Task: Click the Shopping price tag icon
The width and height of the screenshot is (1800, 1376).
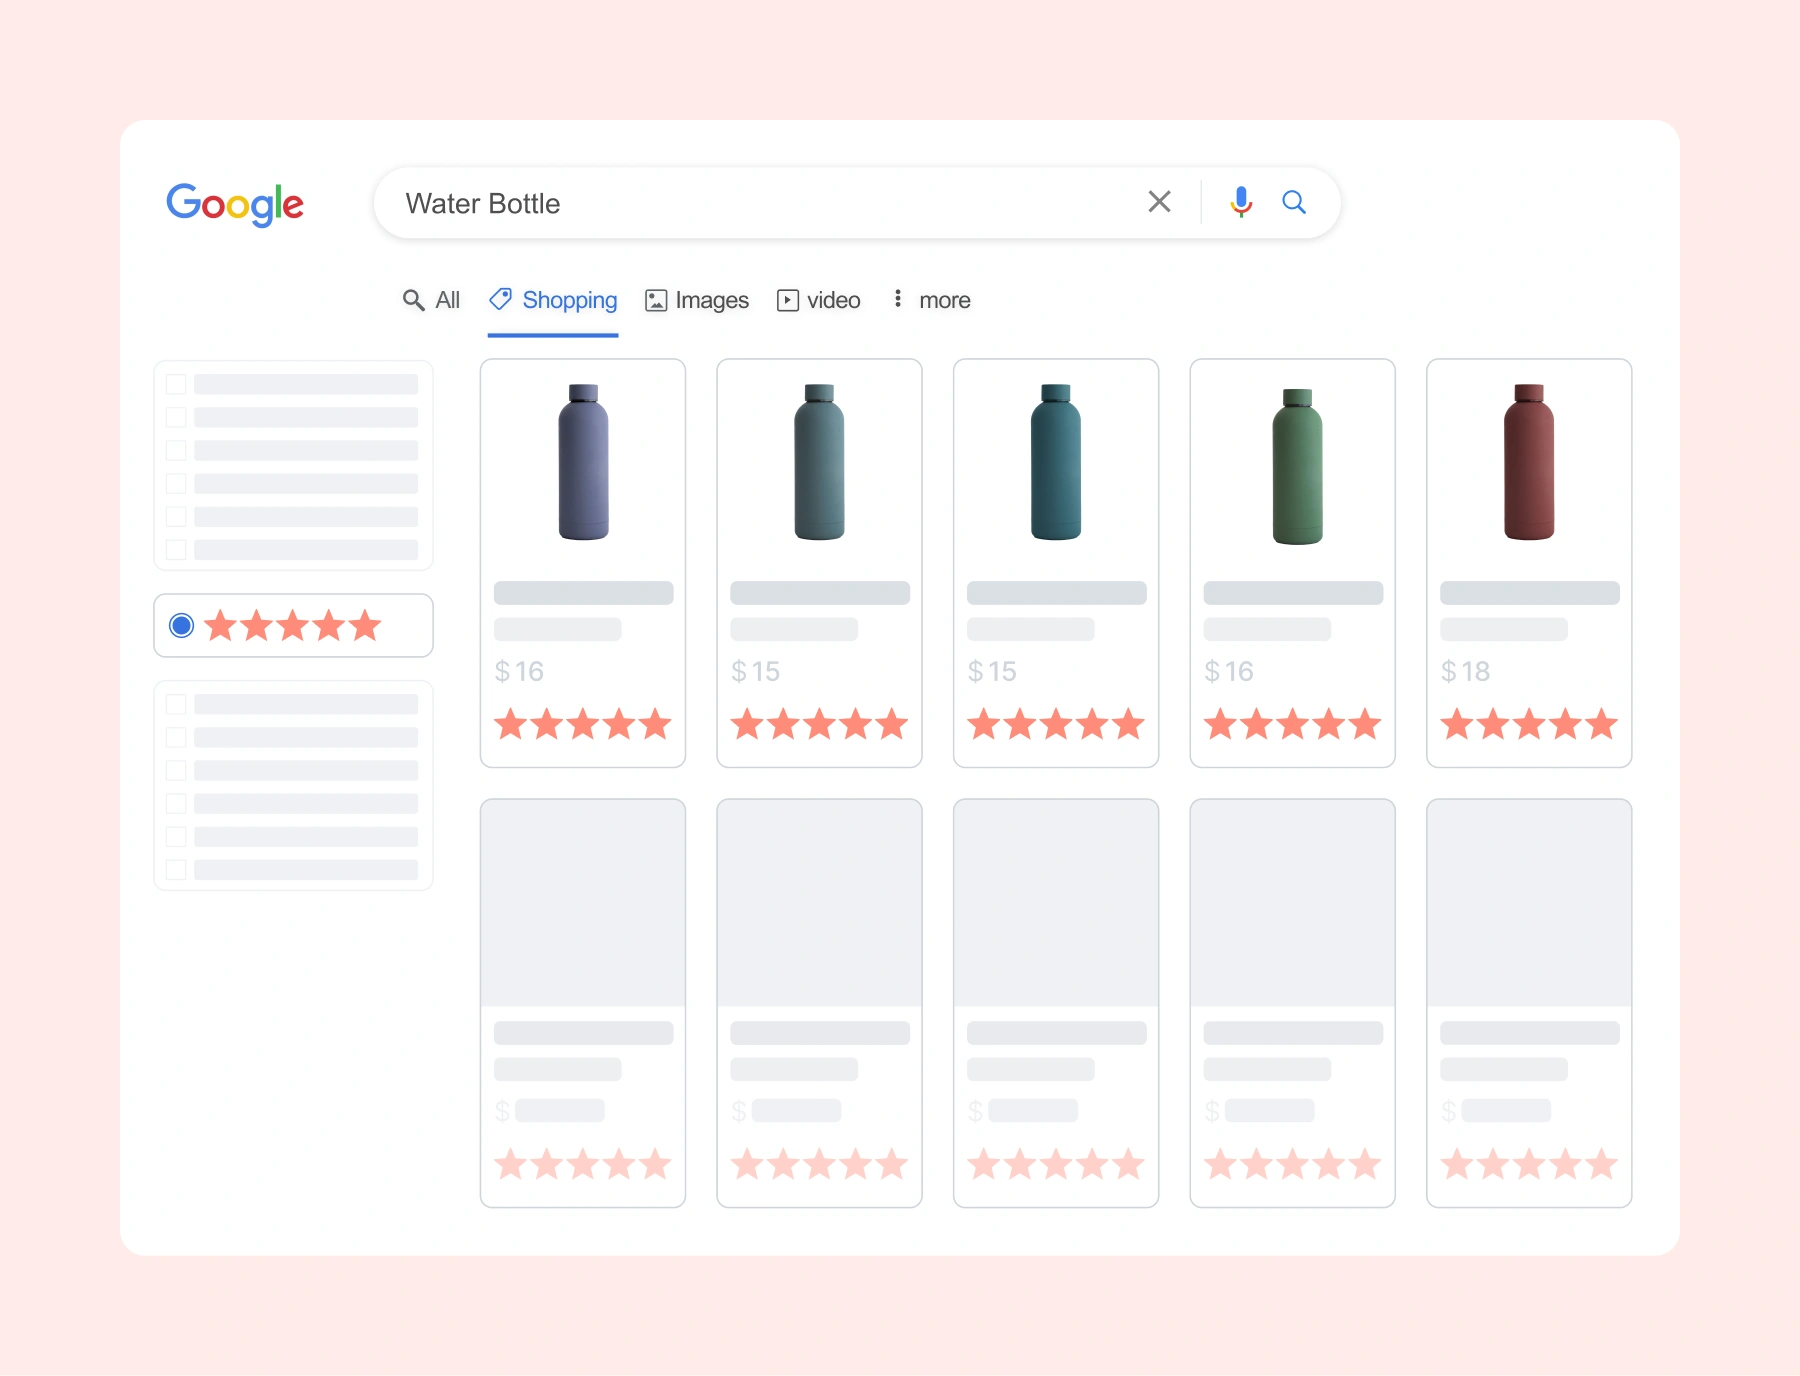Action: pos(500,299)
